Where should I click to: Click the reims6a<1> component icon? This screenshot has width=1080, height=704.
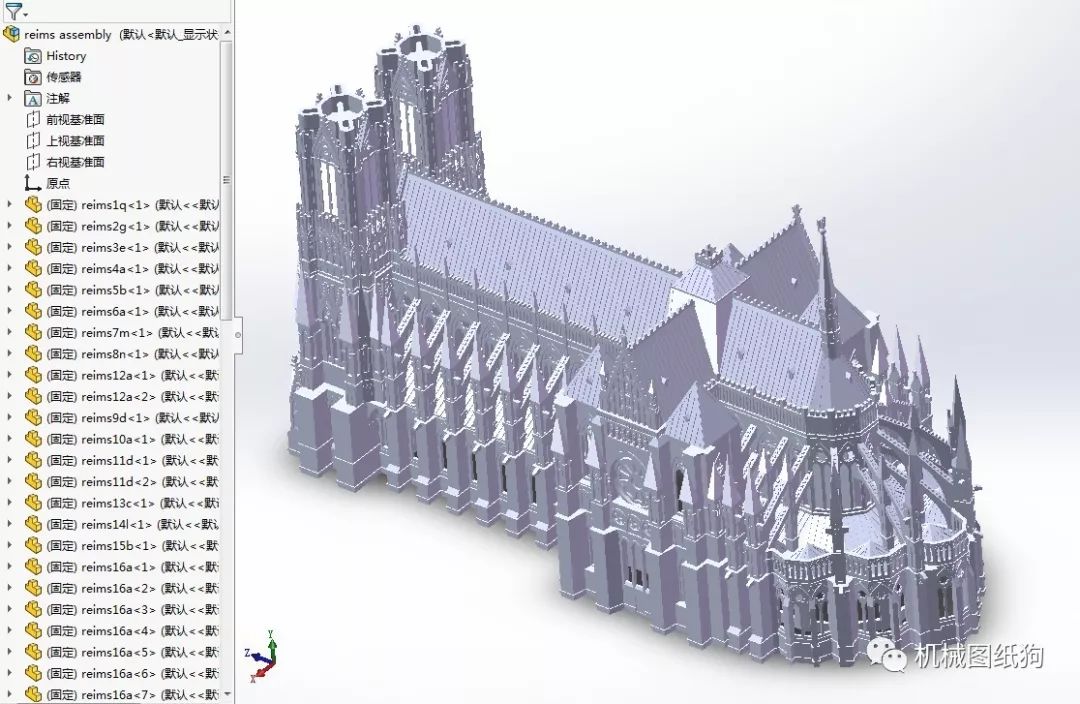(x=33, y=311)
